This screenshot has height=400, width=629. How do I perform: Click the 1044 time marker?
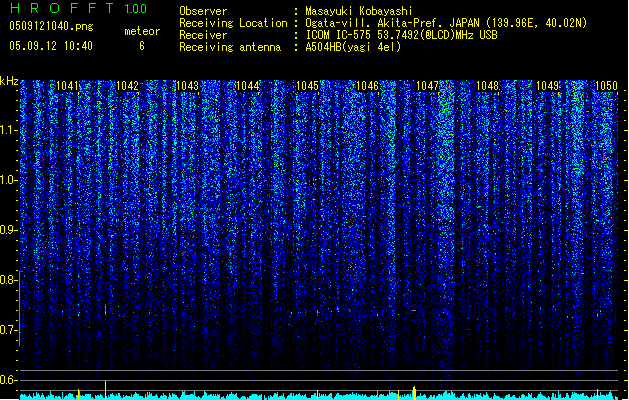tap(248, 86)
